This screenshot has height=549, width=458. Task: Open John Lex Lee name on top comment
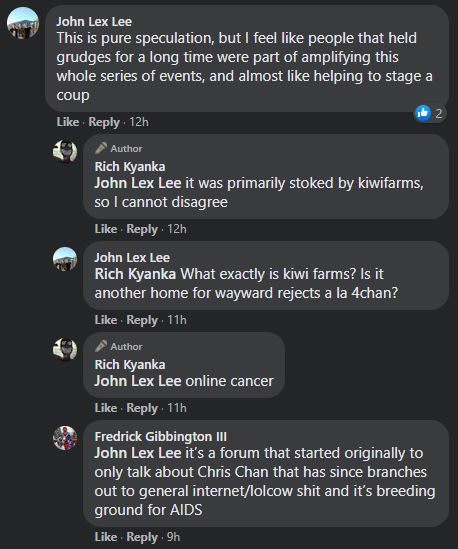coord(94,22)
